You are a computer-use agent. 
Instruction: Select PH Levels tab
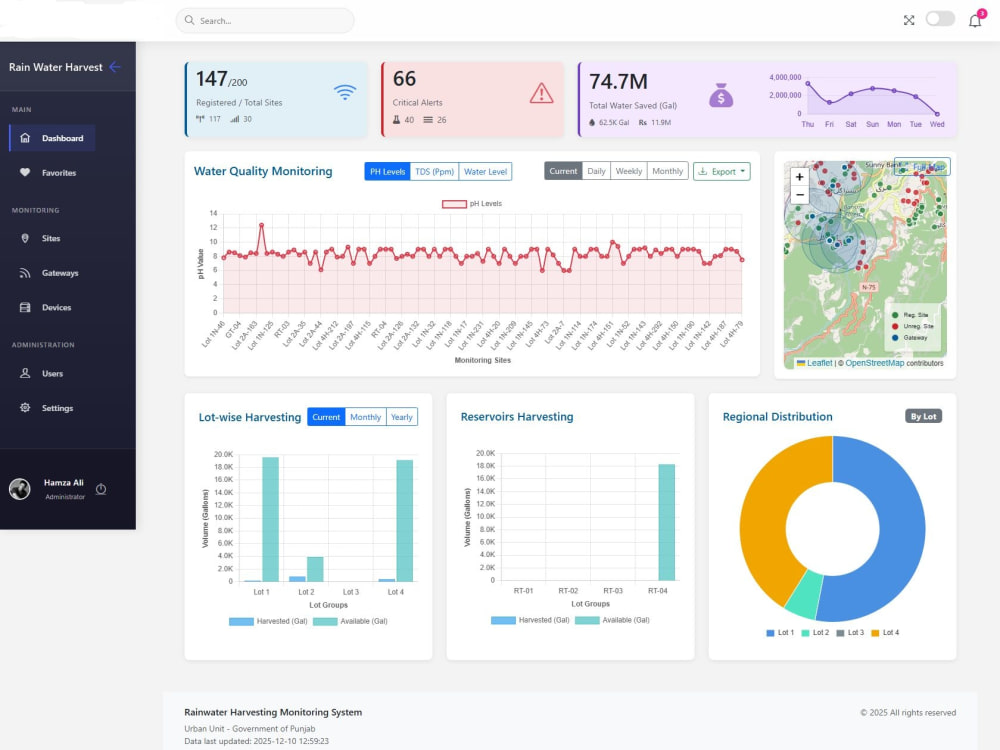click(x=387, y=172)
